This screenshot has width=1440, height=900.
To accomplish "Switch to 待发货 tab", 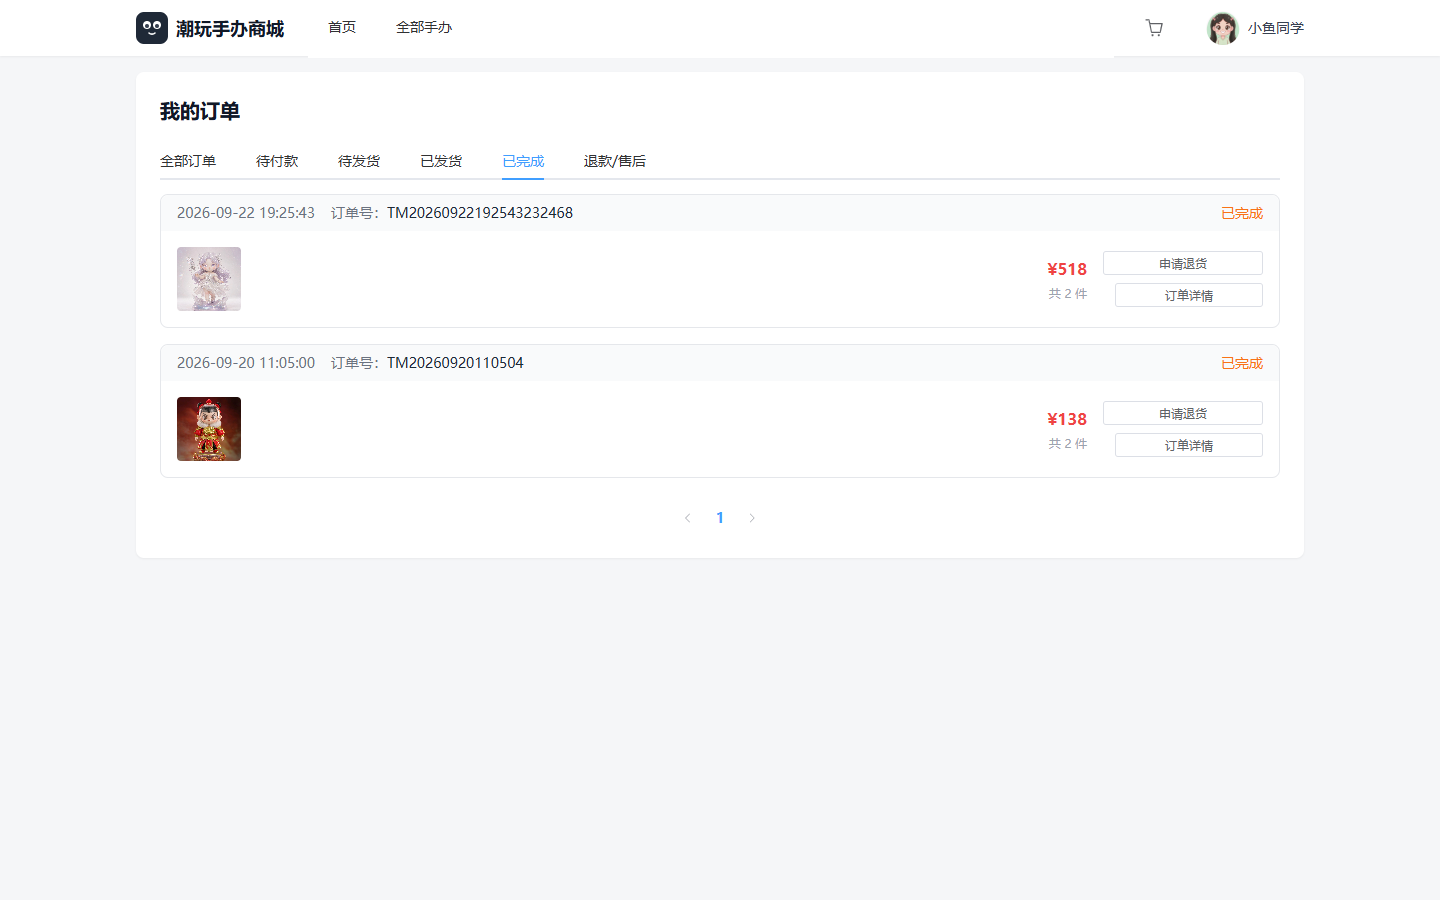I will (x=359, y=161).
